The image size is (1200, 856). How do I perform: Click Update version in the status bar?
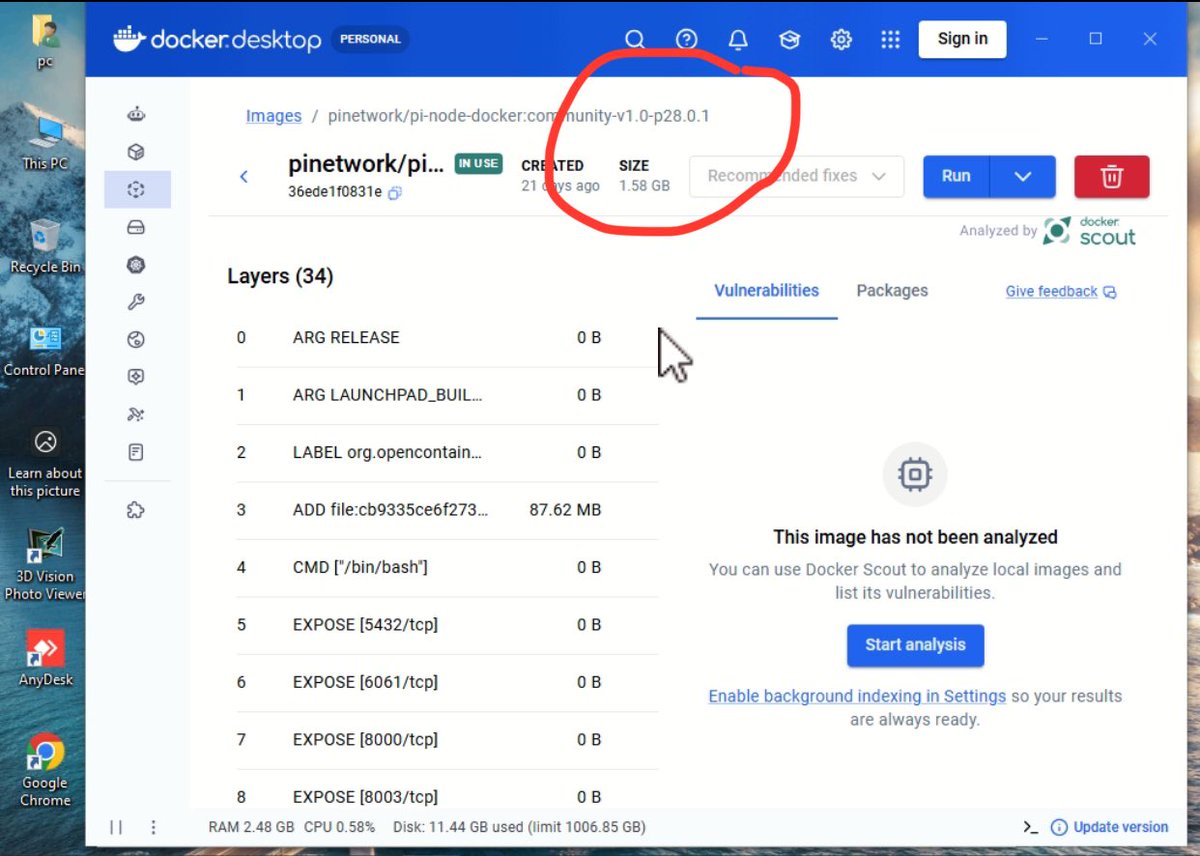(x=1110, y=827)
